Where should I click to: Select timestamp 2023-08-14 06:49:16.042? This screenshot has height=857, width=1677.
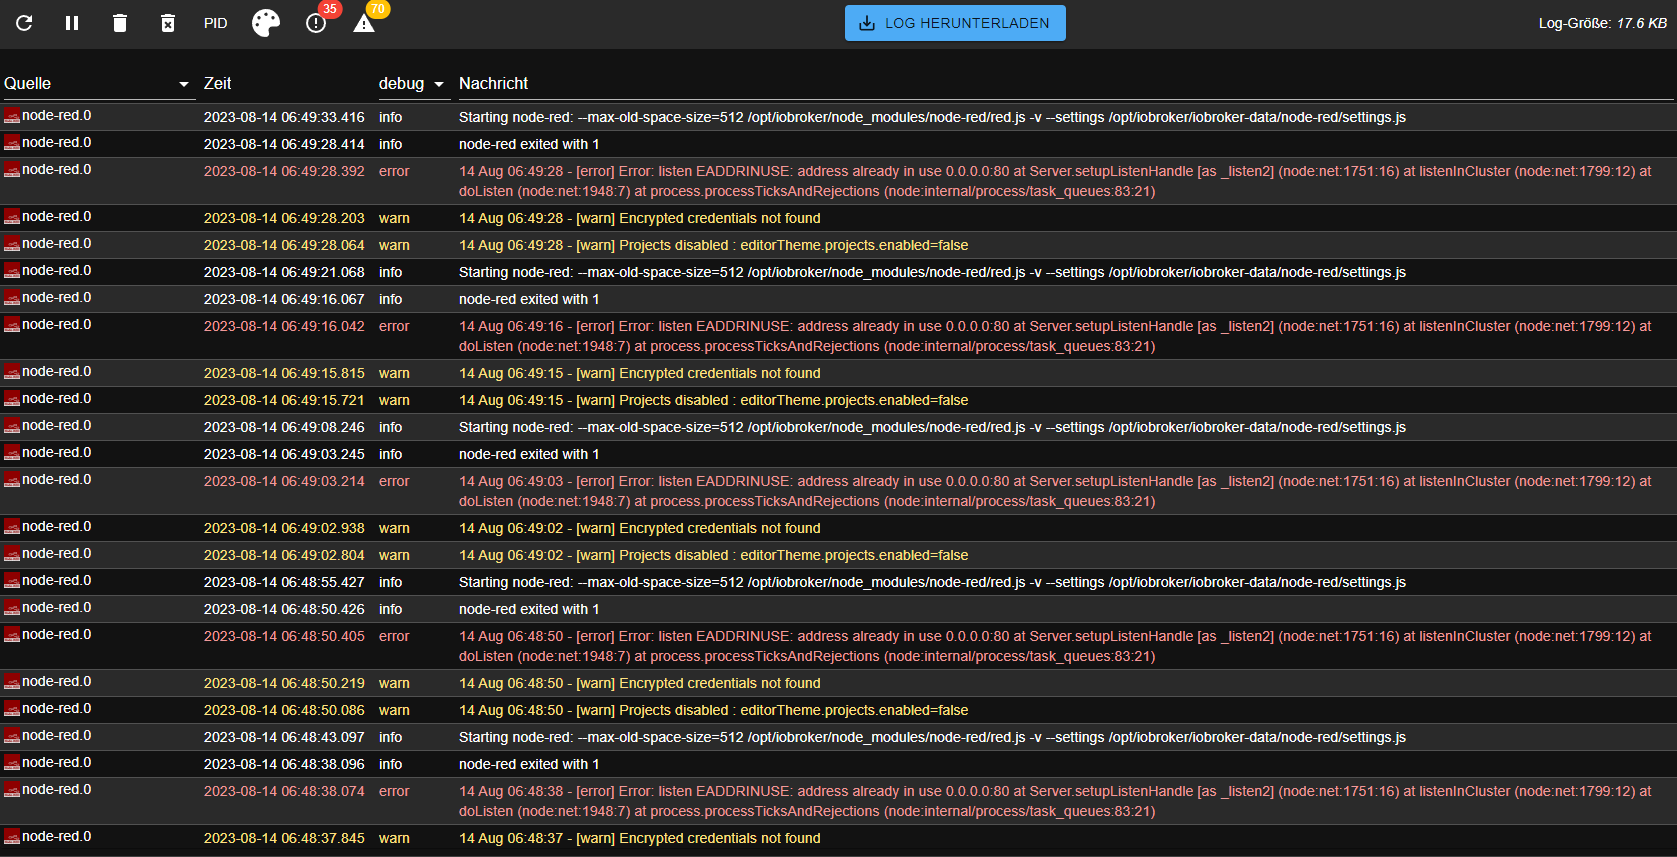pos(284,326)
